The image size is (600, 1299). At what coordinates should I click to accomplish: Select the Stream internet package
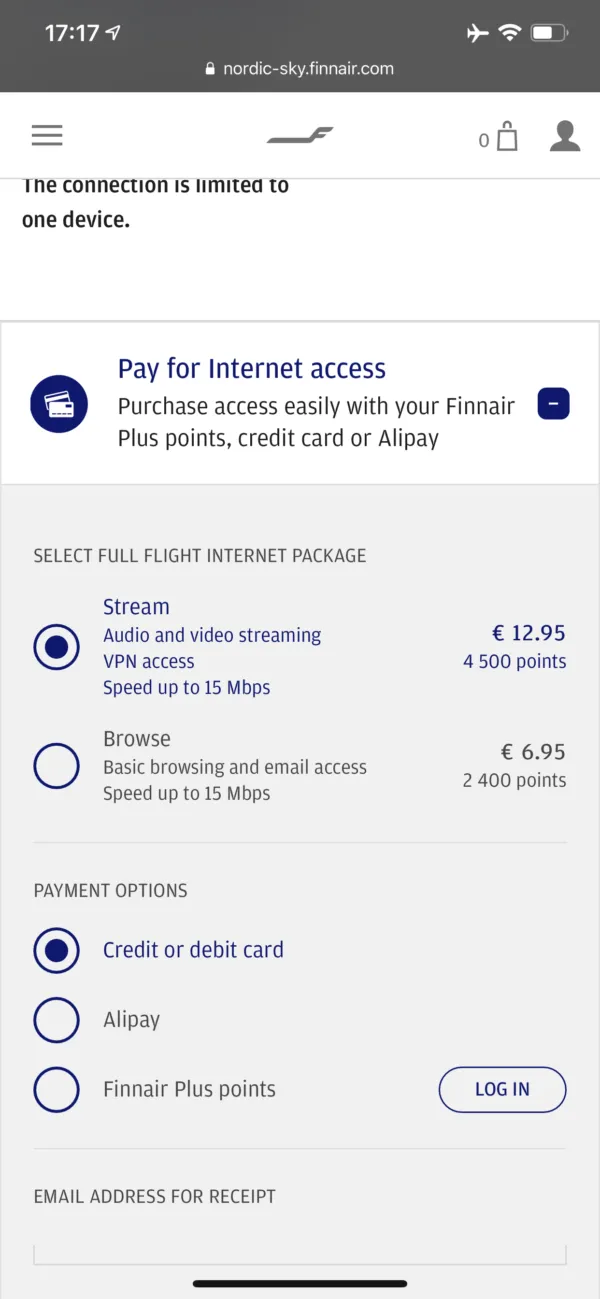click(56, 648)
